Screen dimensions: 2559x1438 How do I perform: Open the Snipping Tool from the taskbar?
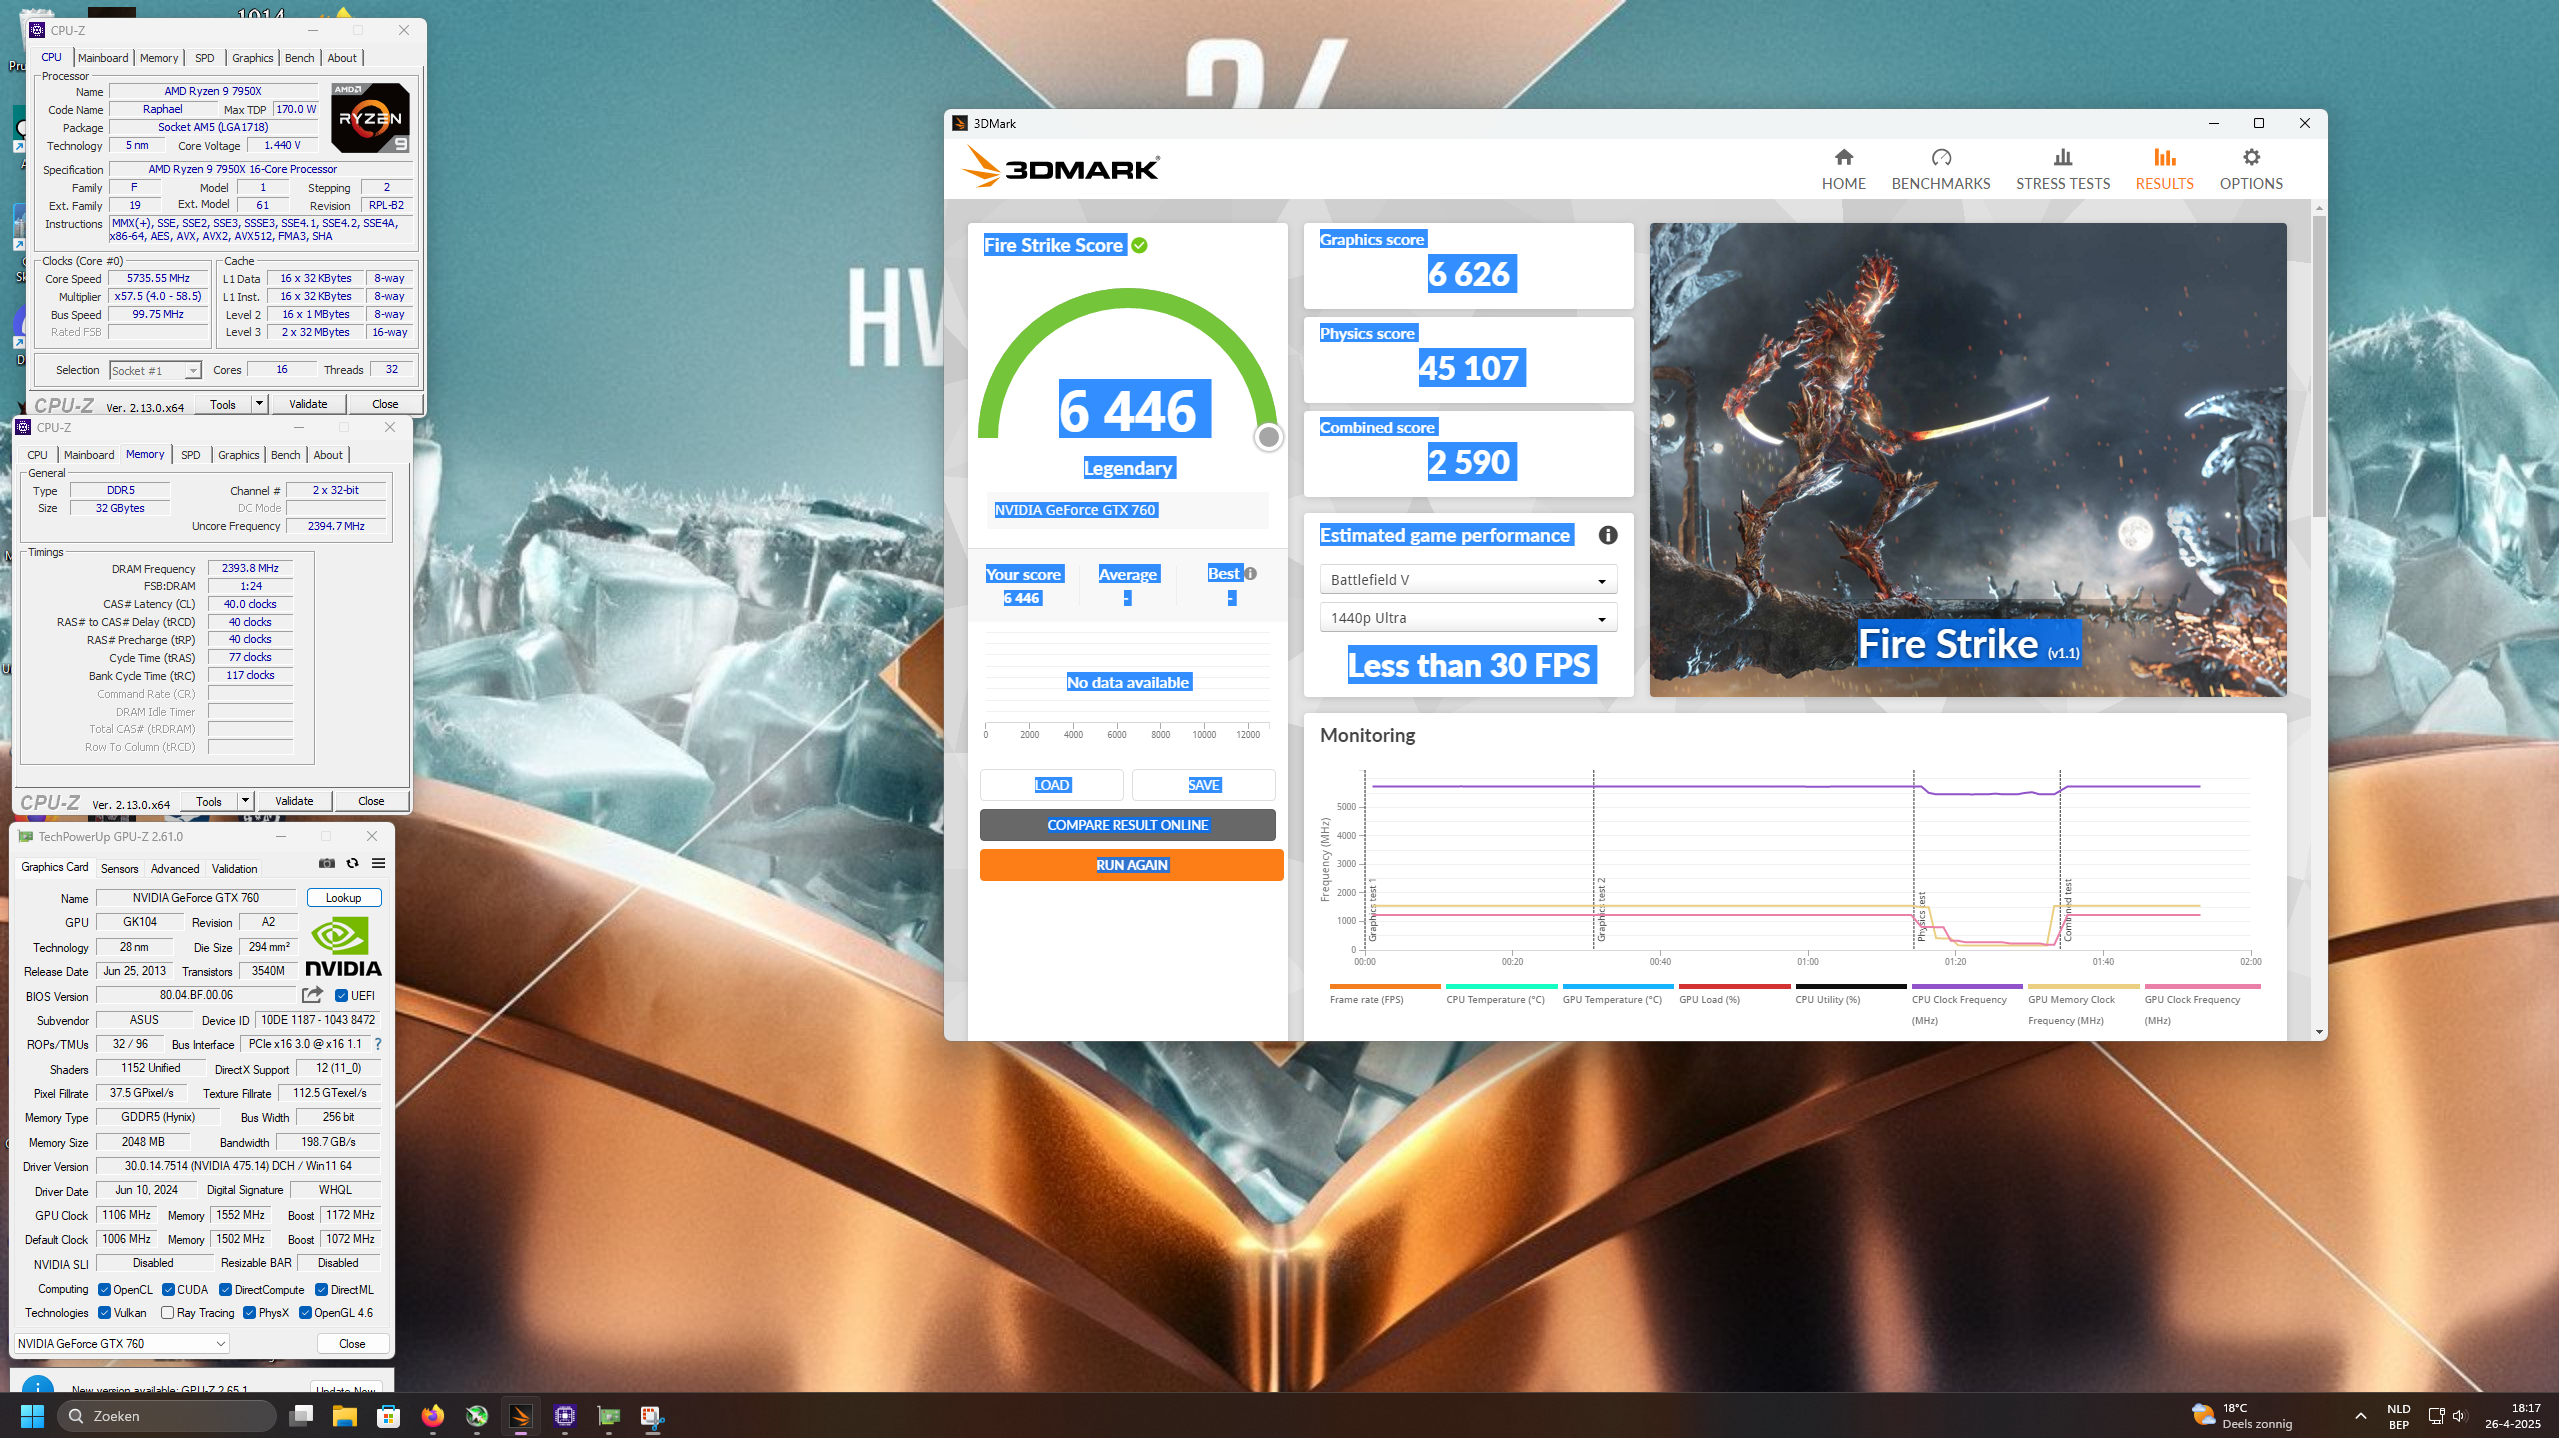(652, 1415)
